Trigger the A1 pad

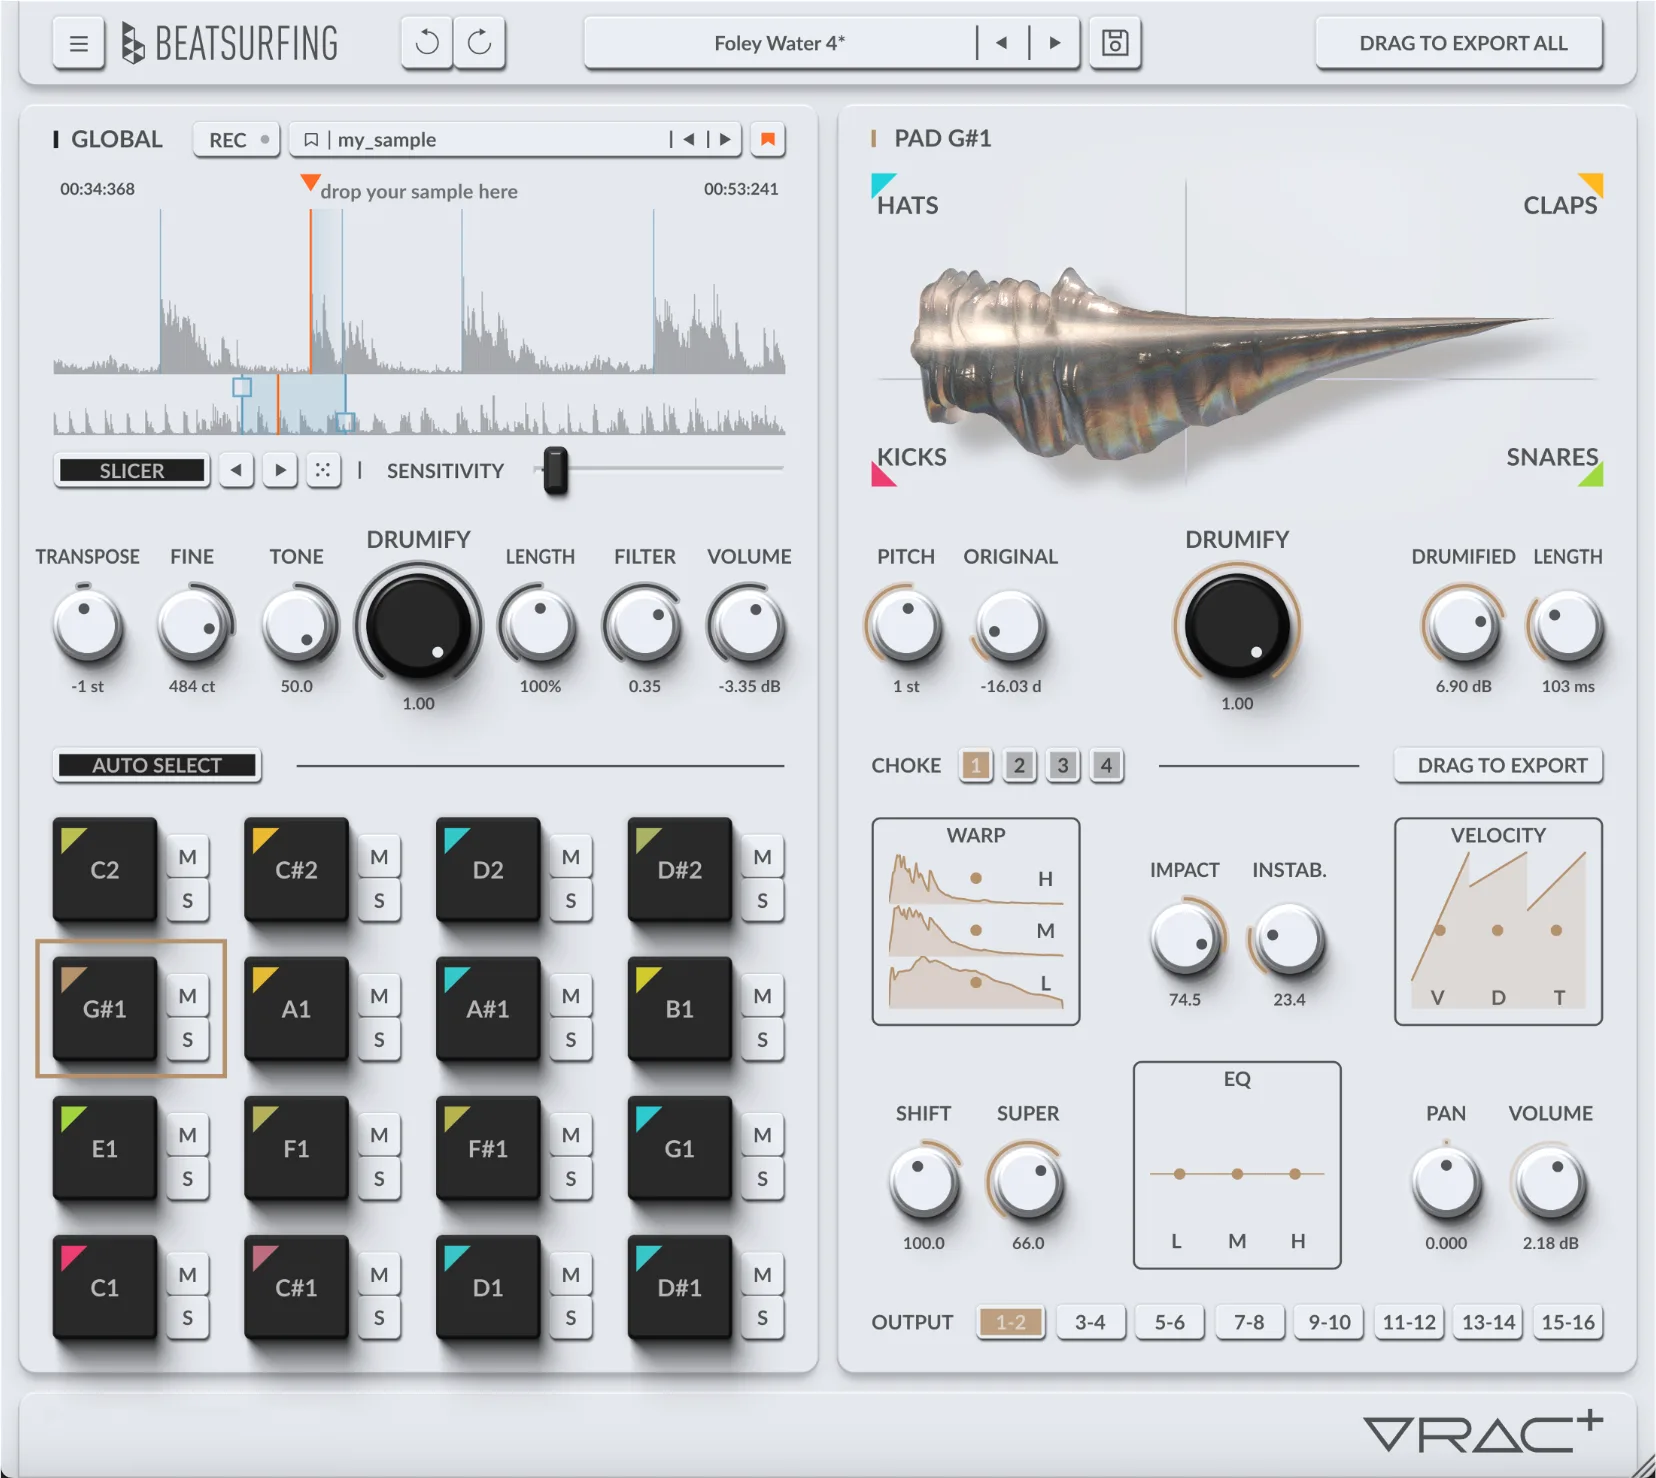(296, 1009)
